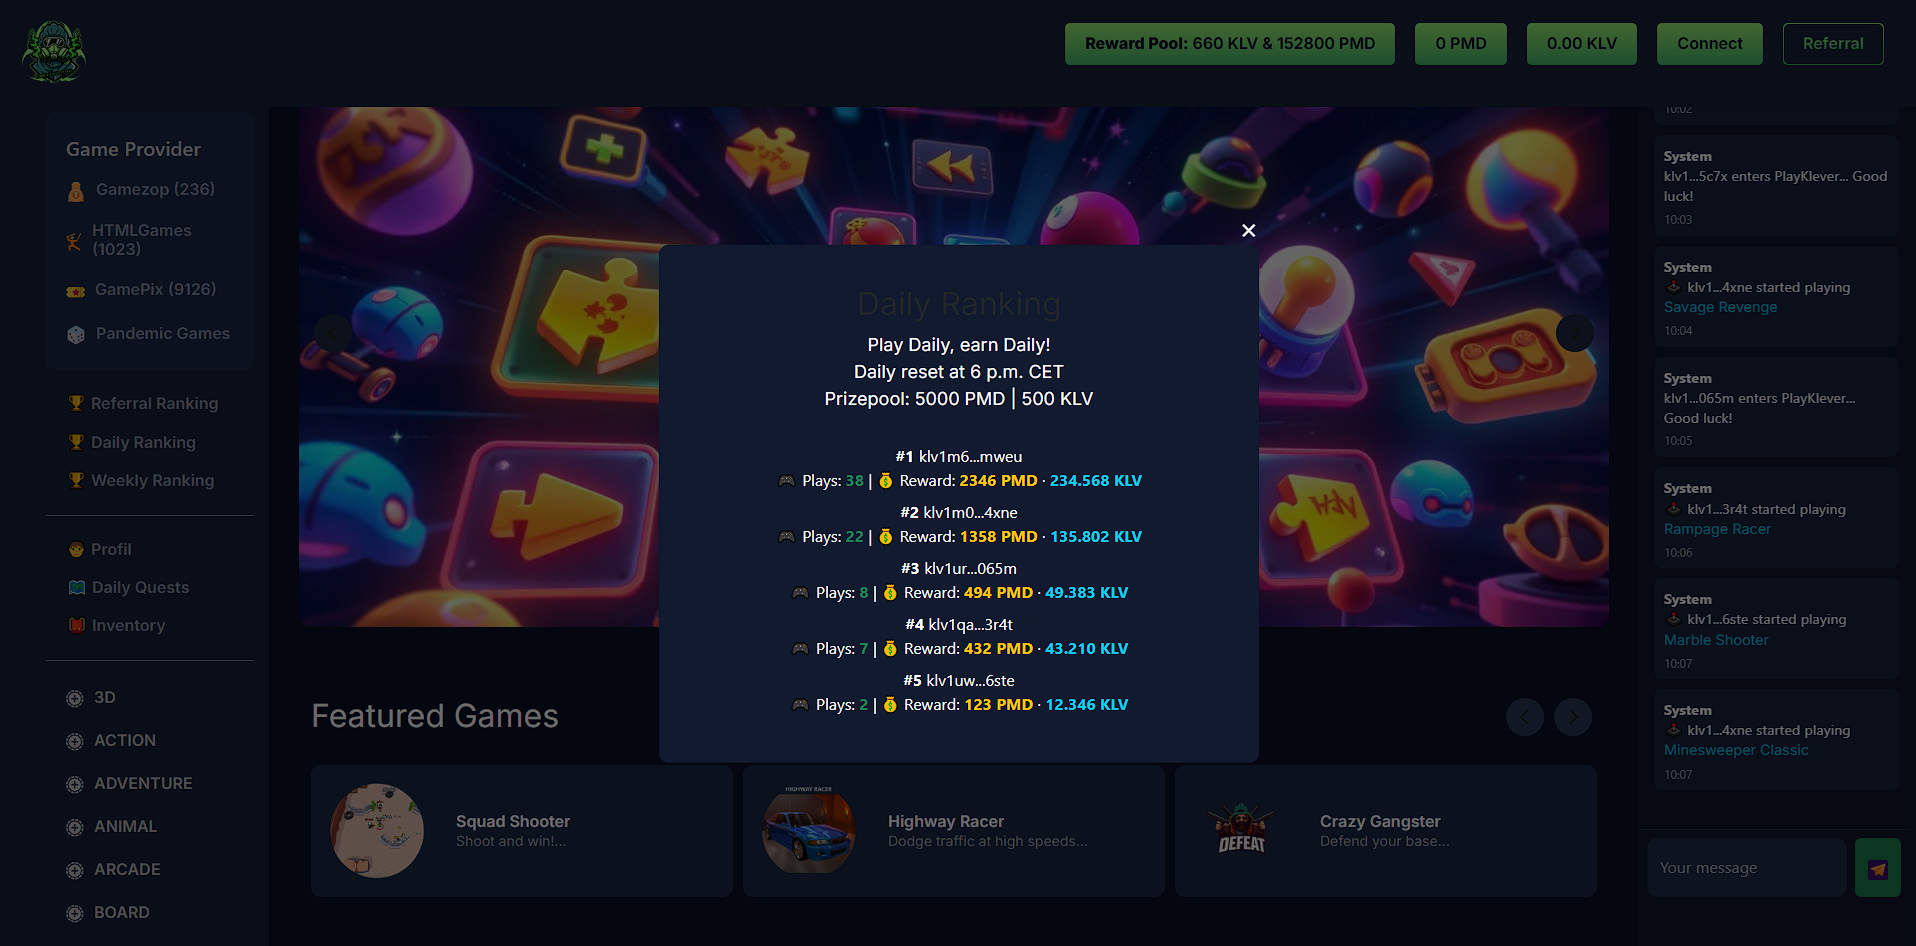1916x946 pixels.
Task: Go back in Featured Games carousel
Action: (1524, 717)
